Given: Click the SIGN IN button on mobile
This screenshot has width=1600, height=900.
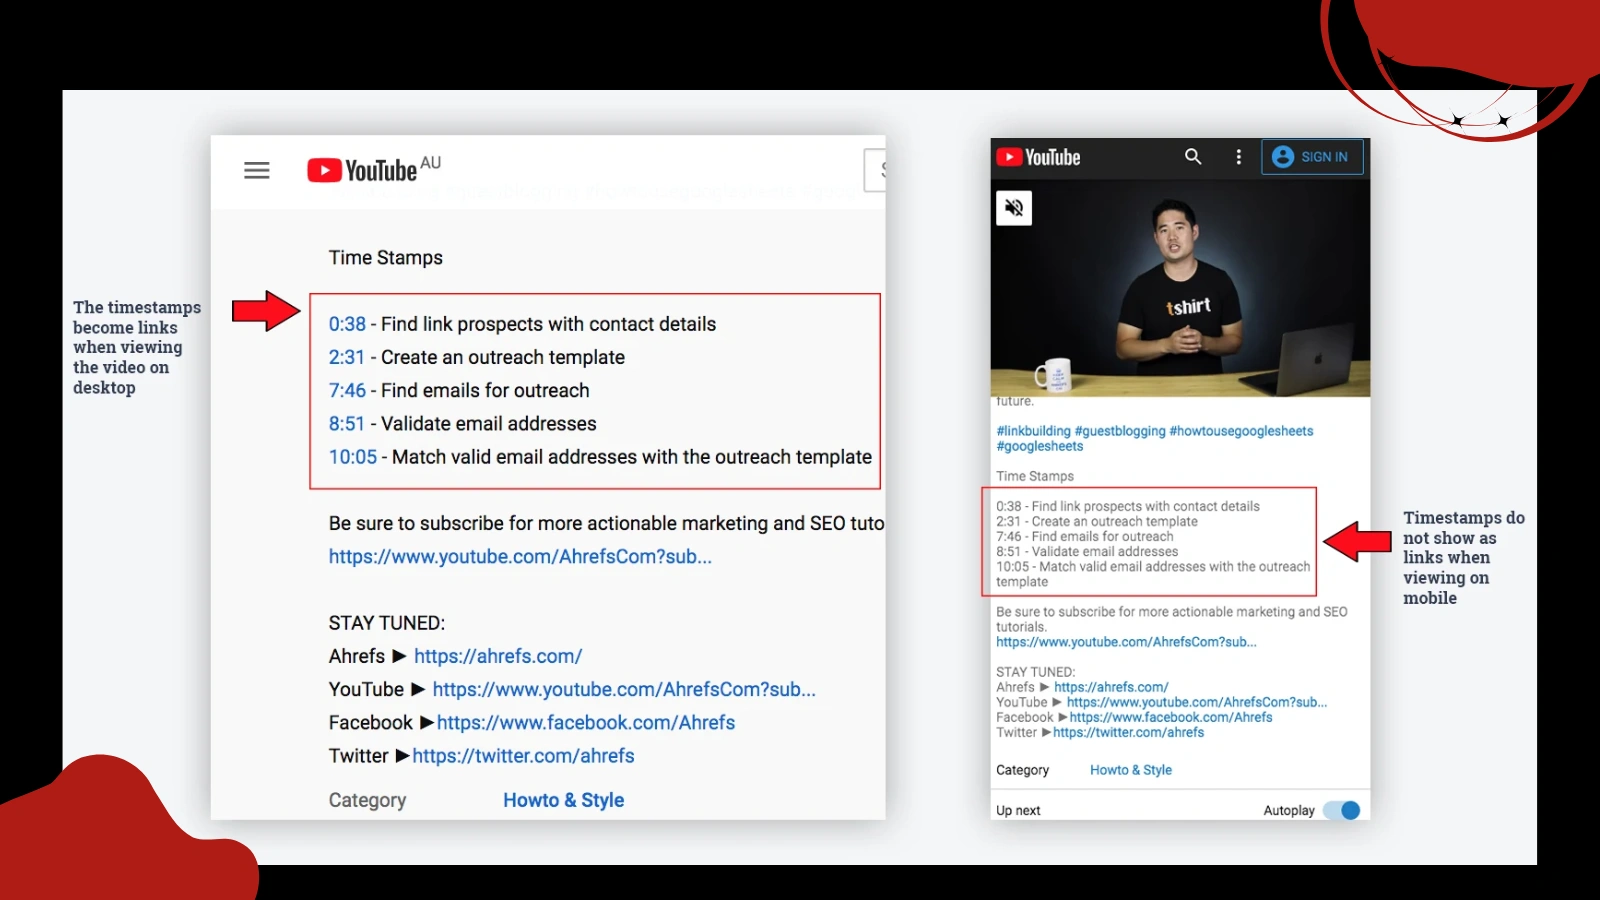Looking at the screenshot, I should coord(1312,157).
